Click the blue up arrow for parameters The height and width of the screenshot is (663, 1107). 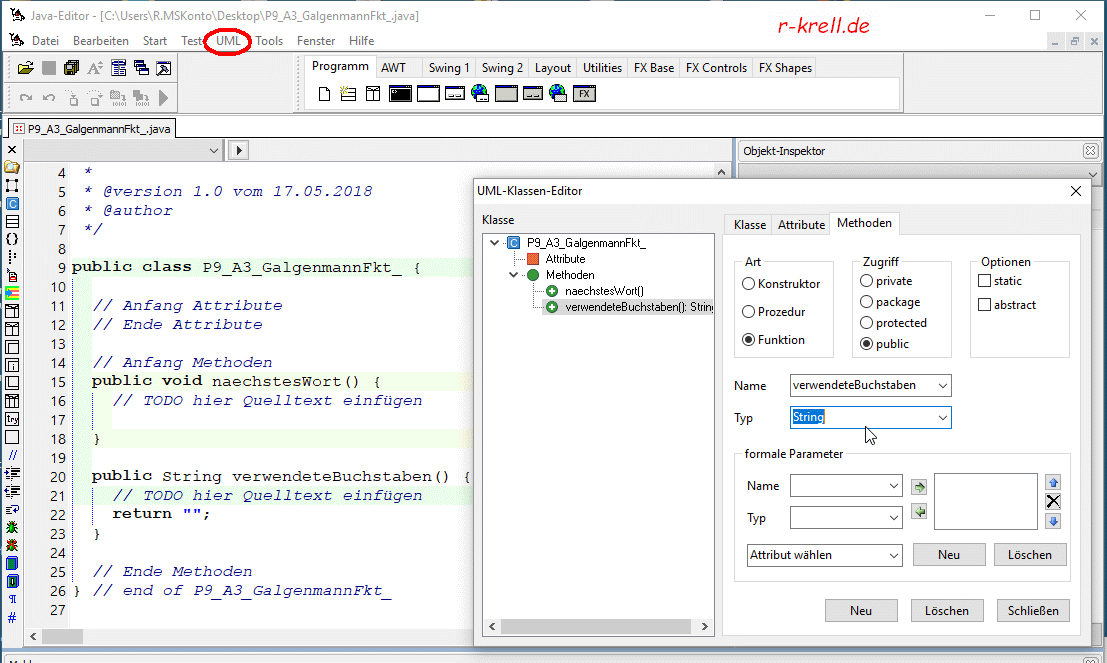[x=1052, y=483]
